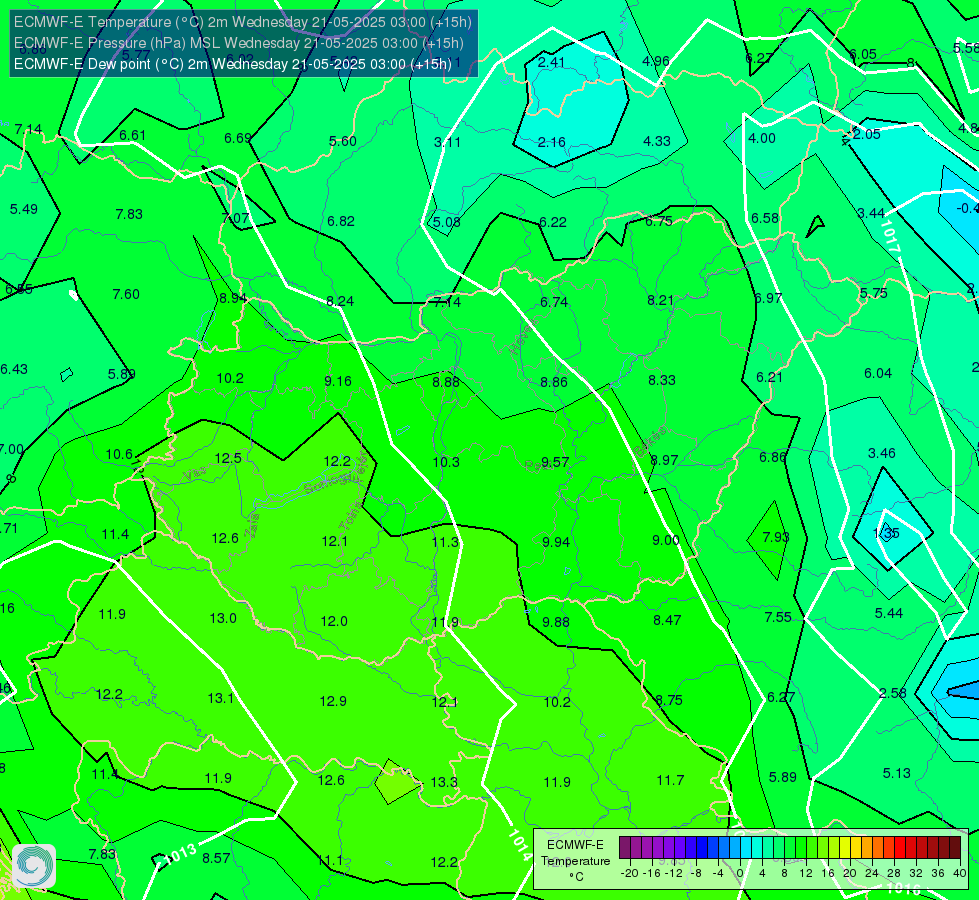Click the 4.96 temperature value
This screenshot has height=900, width=979.
pyautogui.click(x=656, y=61)
